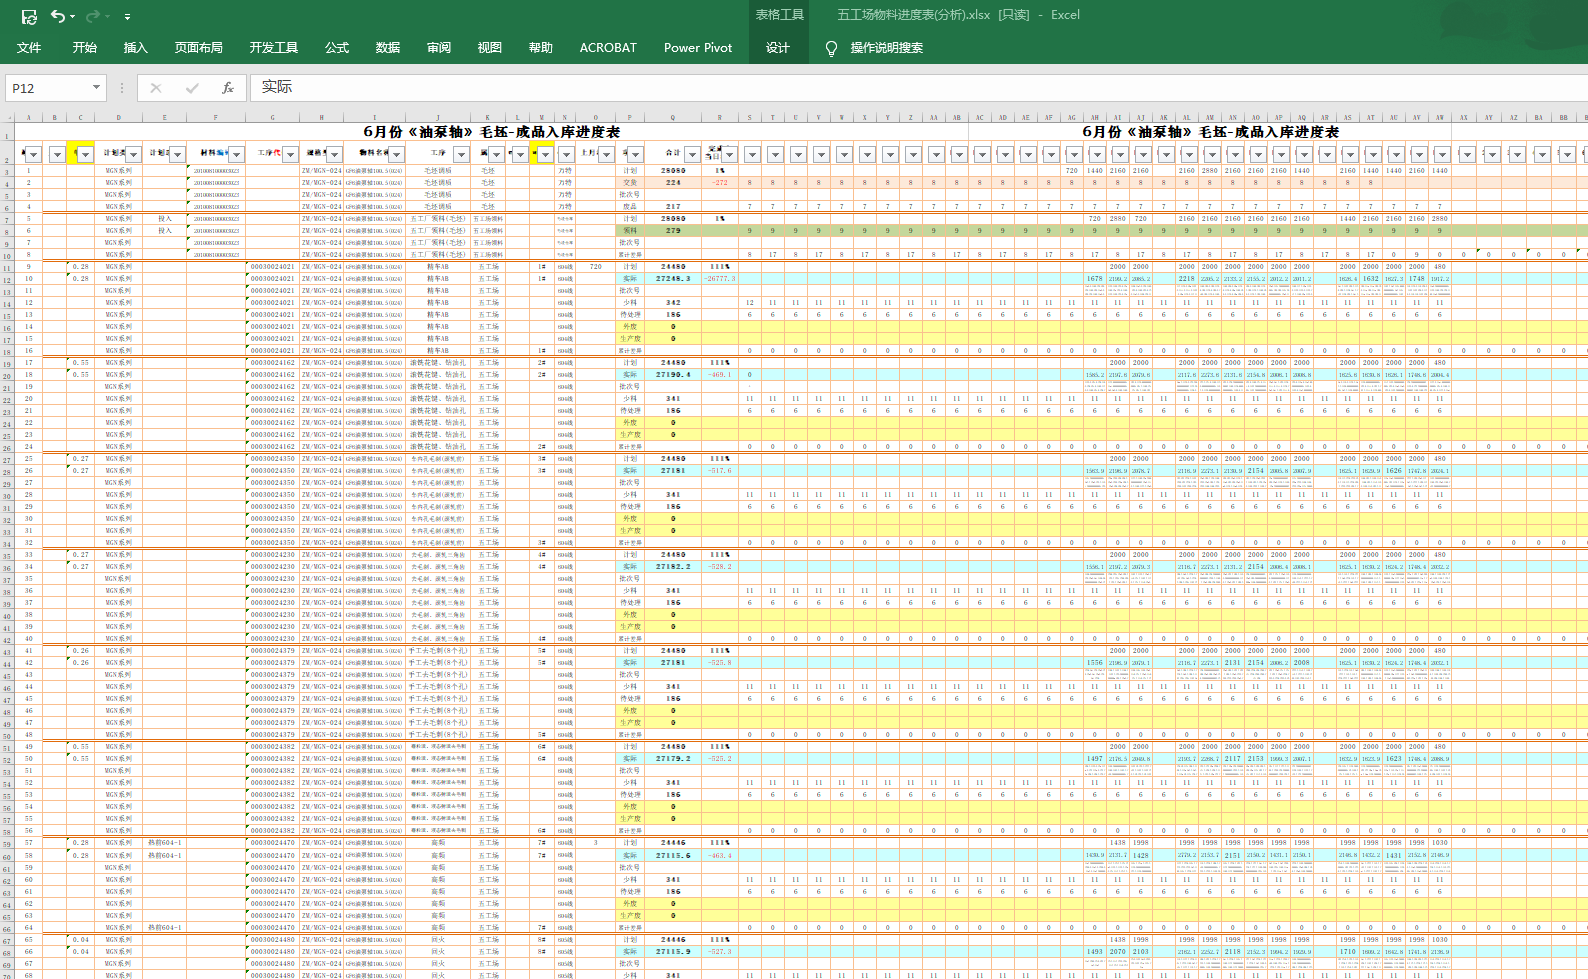
Task: Open the 文件 menu
Action: [x=29, y=48]
